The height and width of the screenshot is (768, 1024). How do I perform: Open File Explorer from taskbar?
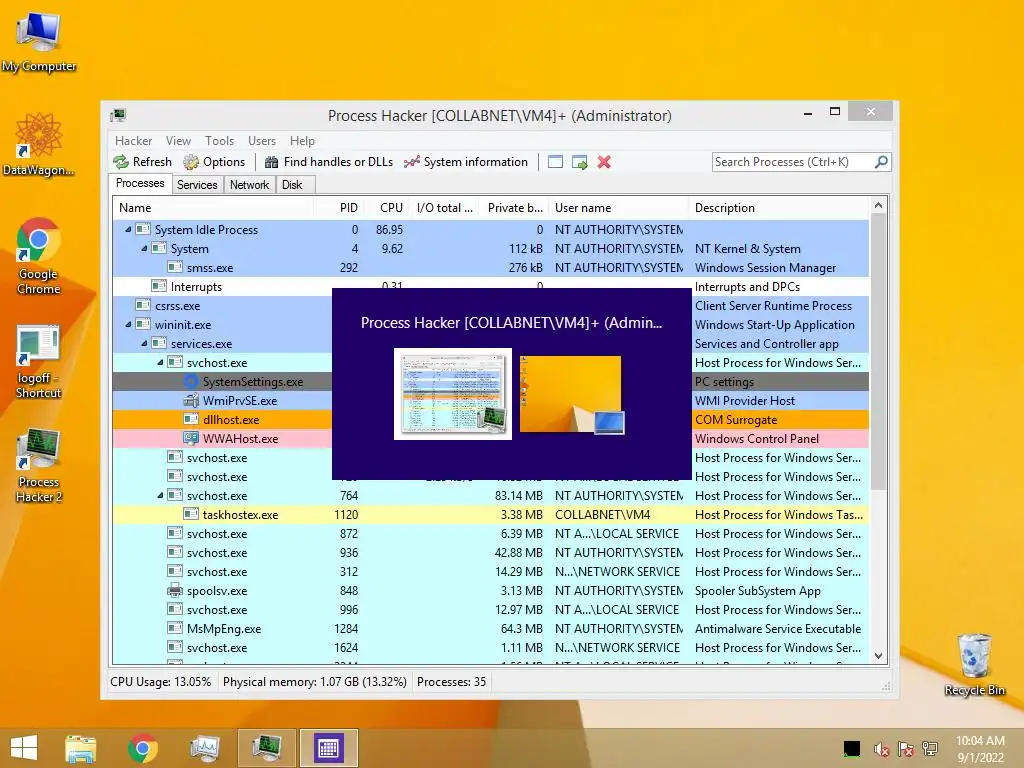[80, 748]
